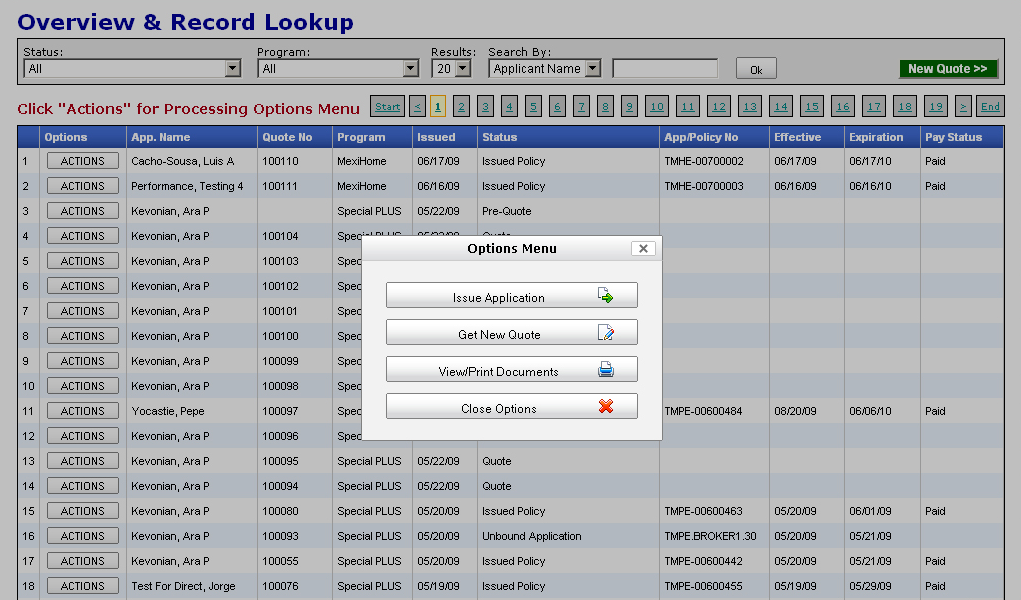
Task: Click ACTIONS for Yocastie, Pepe
Action: pyautogui.click(x=83, y=411)
